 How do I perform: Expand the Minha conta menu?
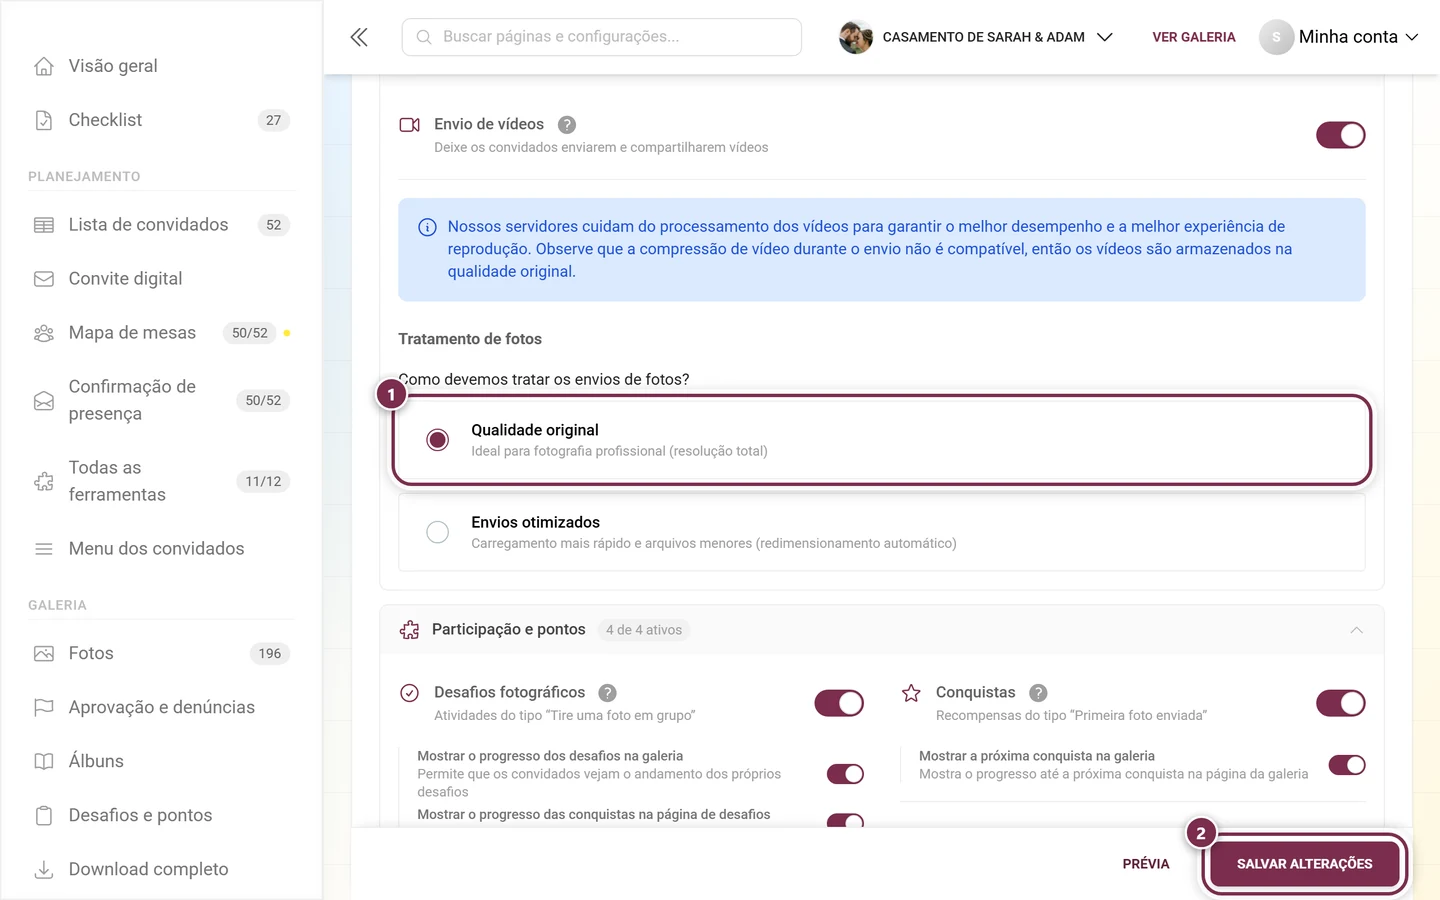[1339, 37]
